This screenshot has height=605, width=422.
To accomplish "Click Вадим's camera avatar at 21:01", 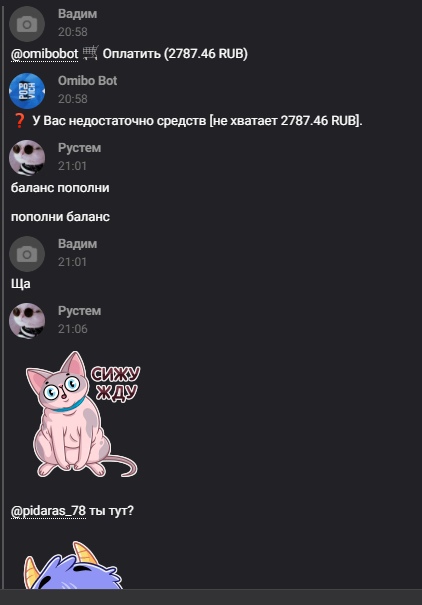I will click(27, 254).
